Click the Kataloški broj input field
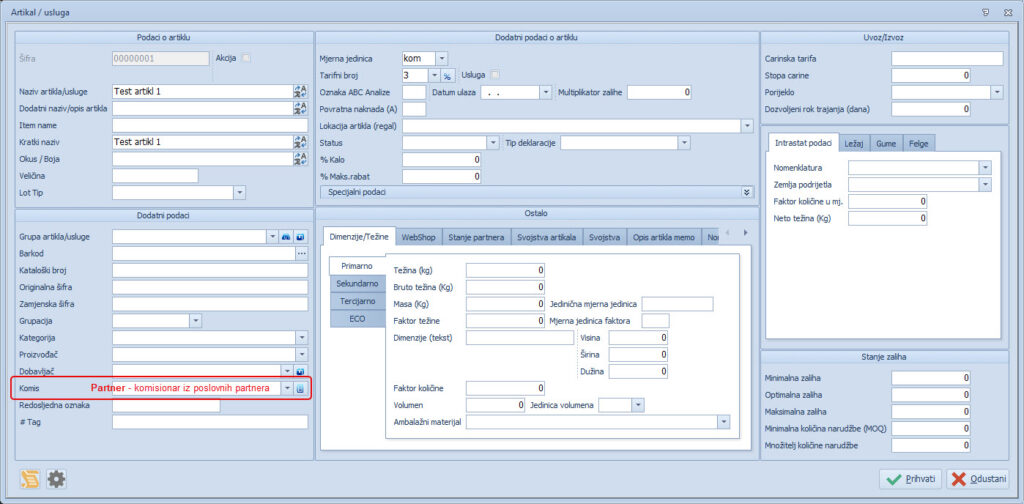The width and height of the screenshot is (1024, 504). [209, 270]
